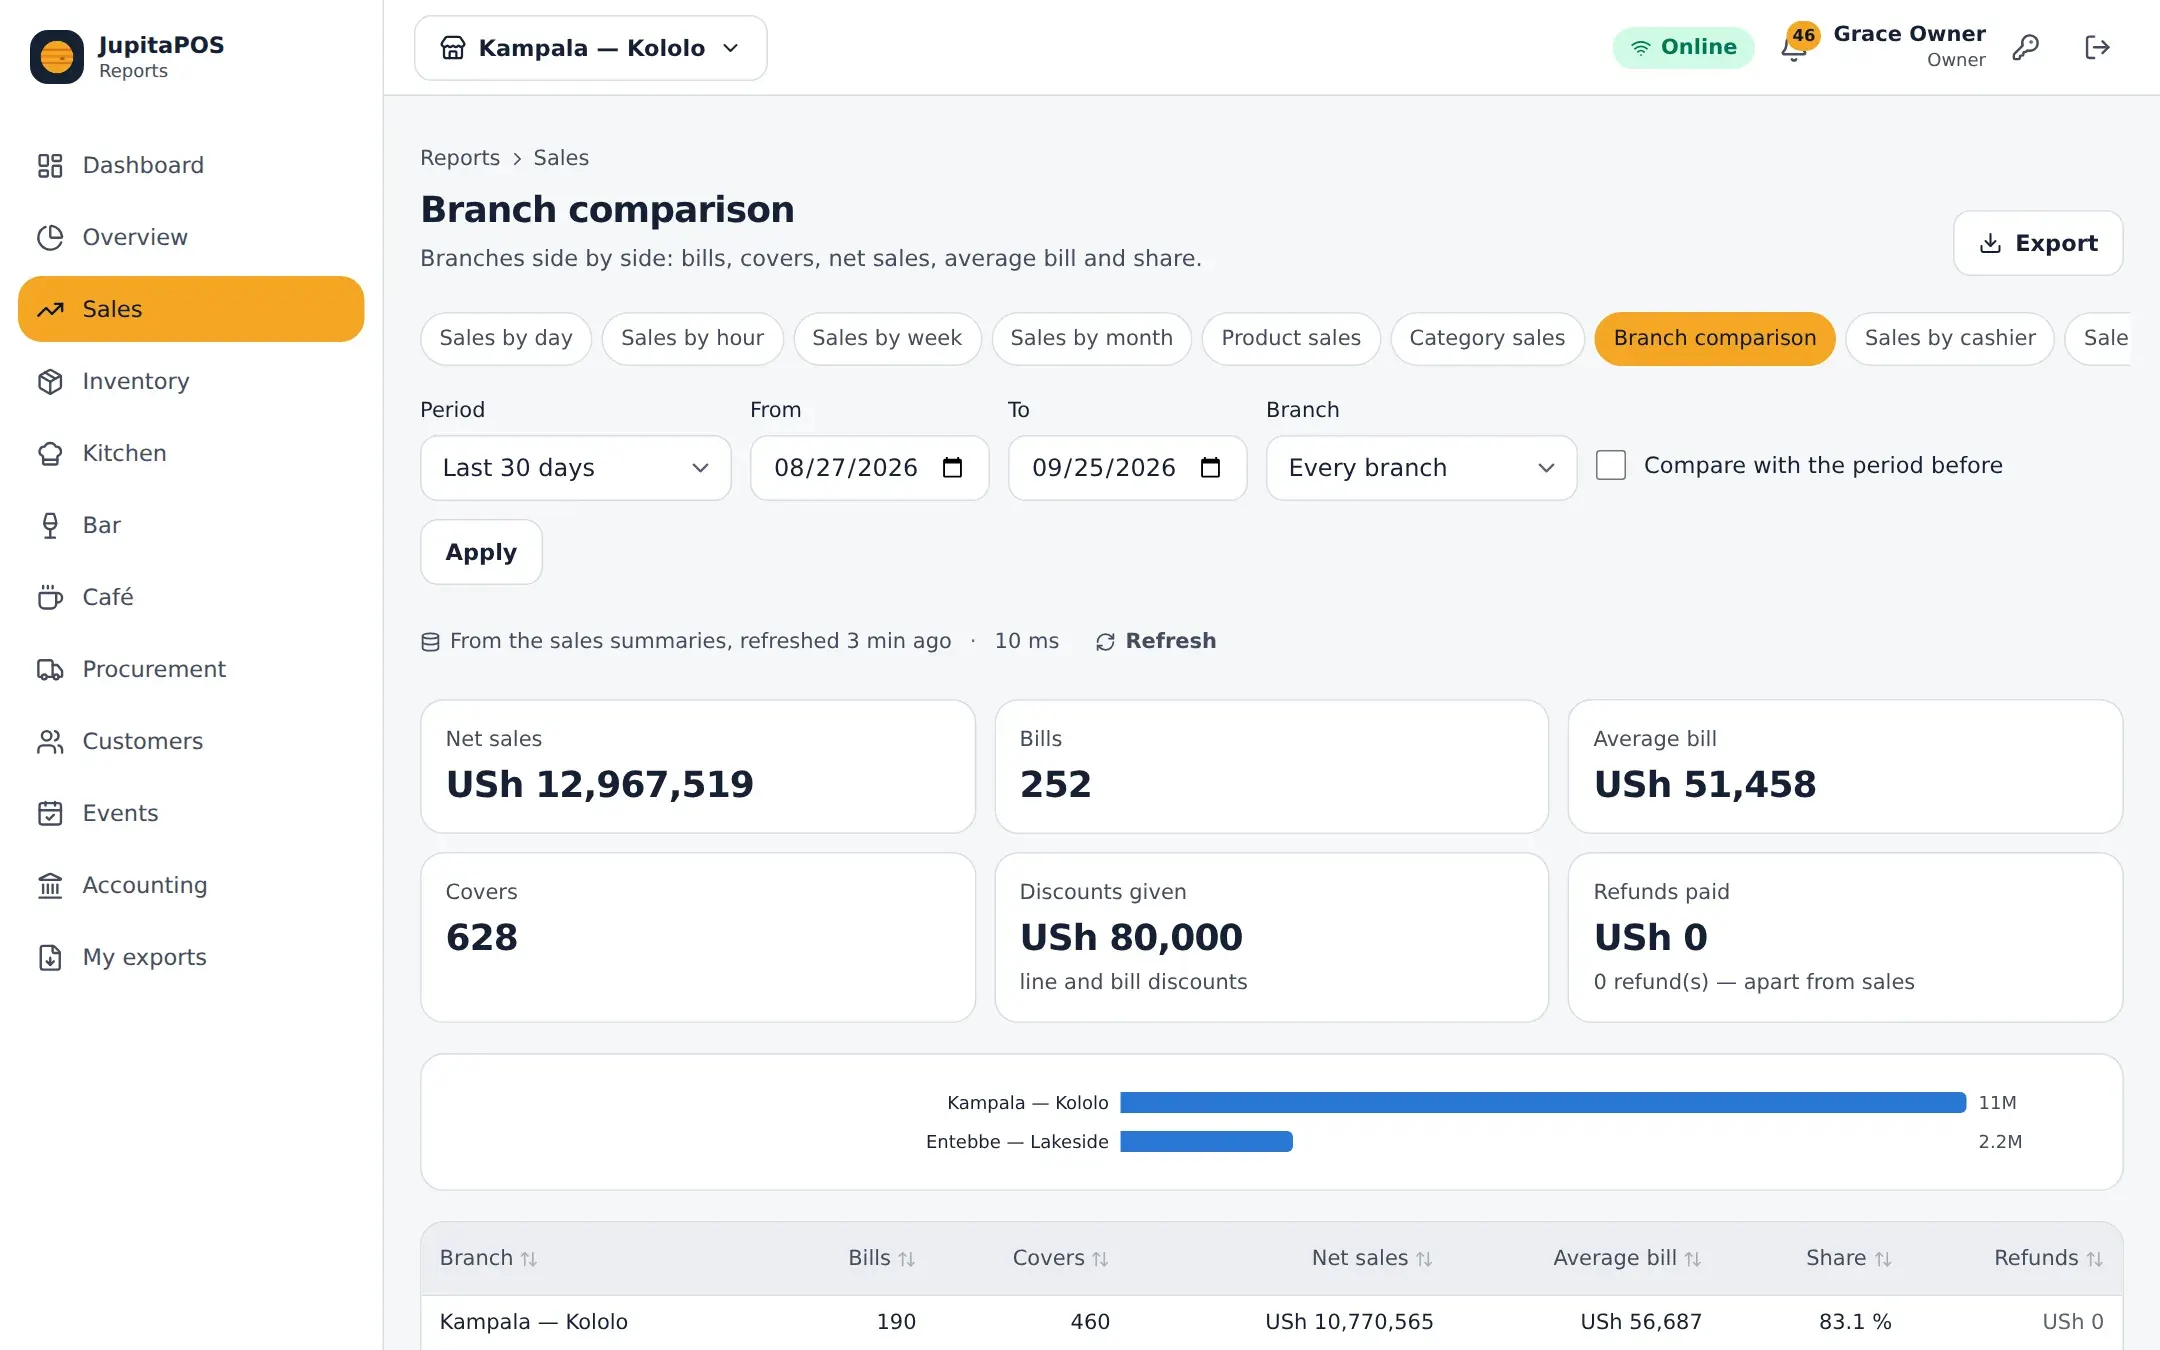Image resolution: width=2160 pixels, height=1350 pixels.
Task: Open Procurement in the sidebar
Action: point(191,669)
